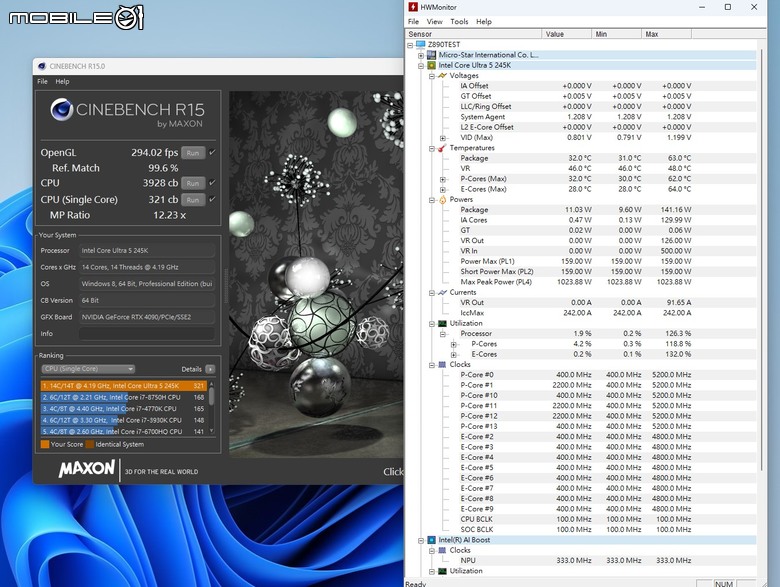Expand the VID (Max) entry
Screen dimensions: 780x587
coord(443,138)
